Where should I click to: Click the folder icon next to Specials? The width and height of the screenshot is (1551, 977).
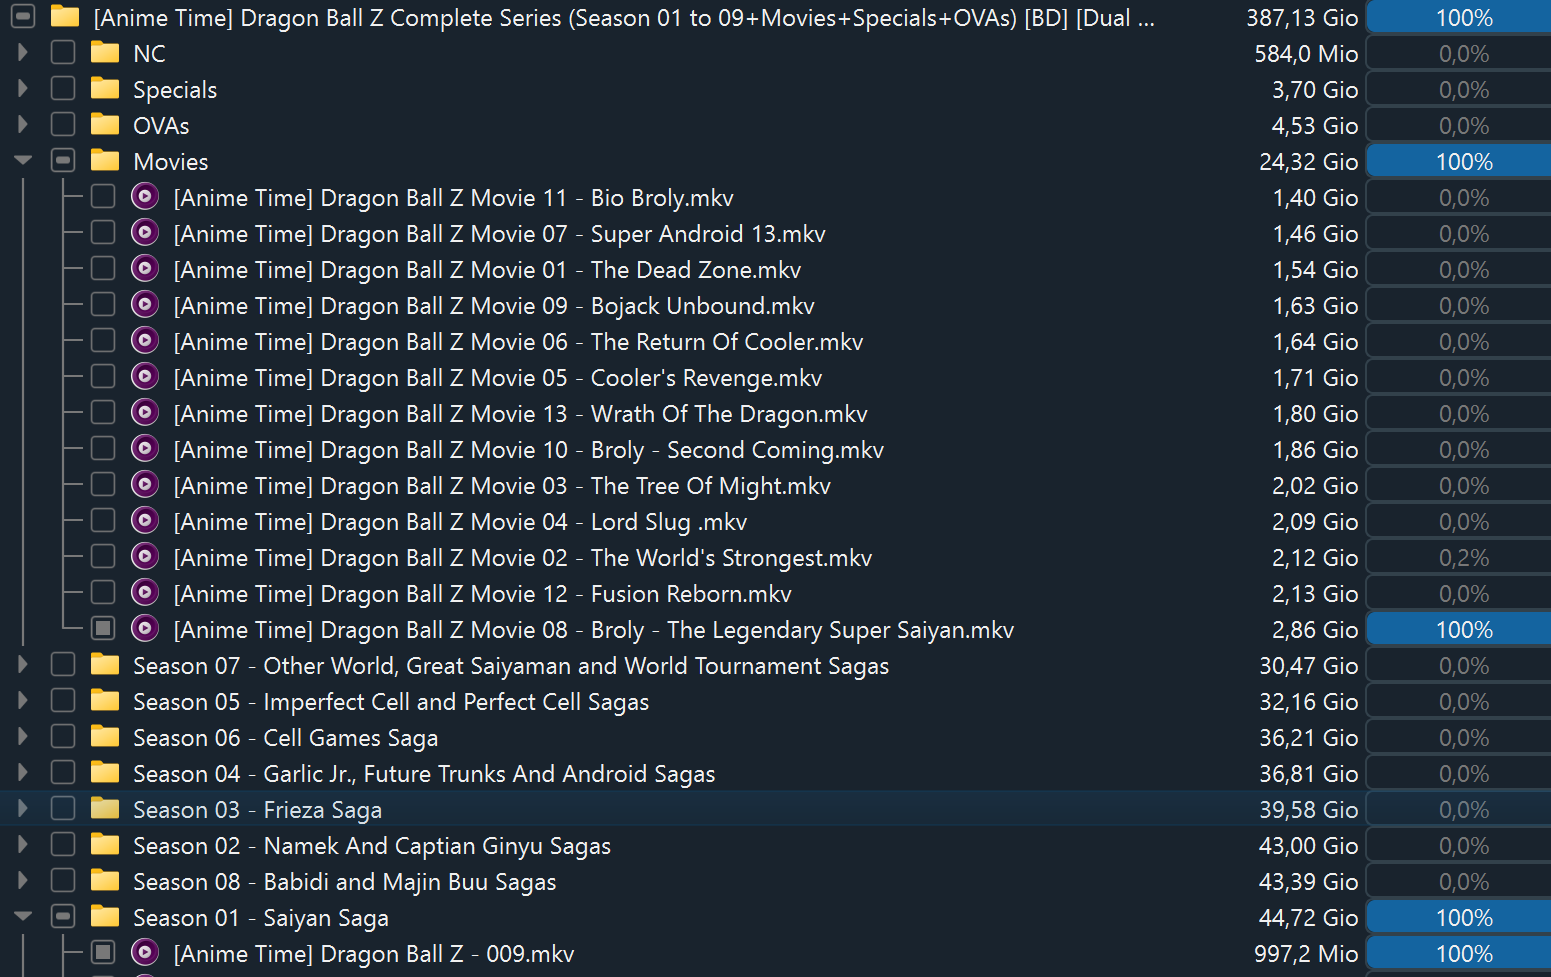click(x=105, y=89)
